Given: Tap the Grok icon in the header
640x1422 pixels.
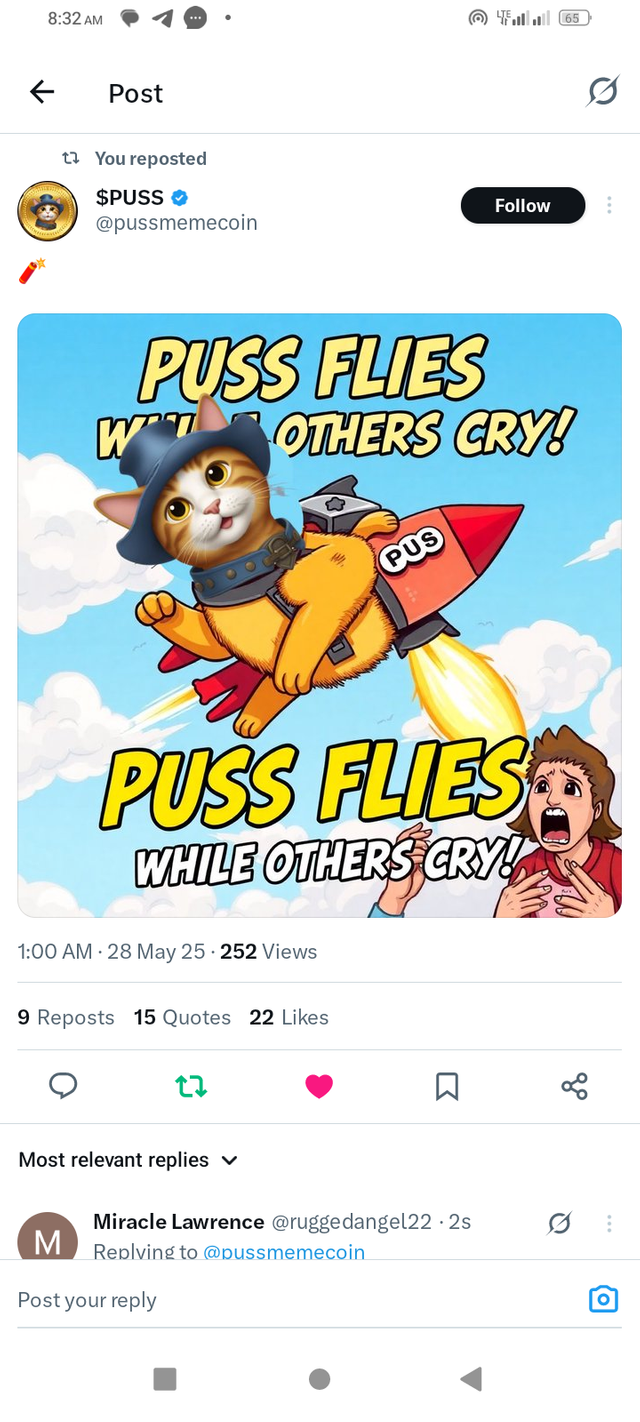Looking at the screenshot, I should pos(602,93).
